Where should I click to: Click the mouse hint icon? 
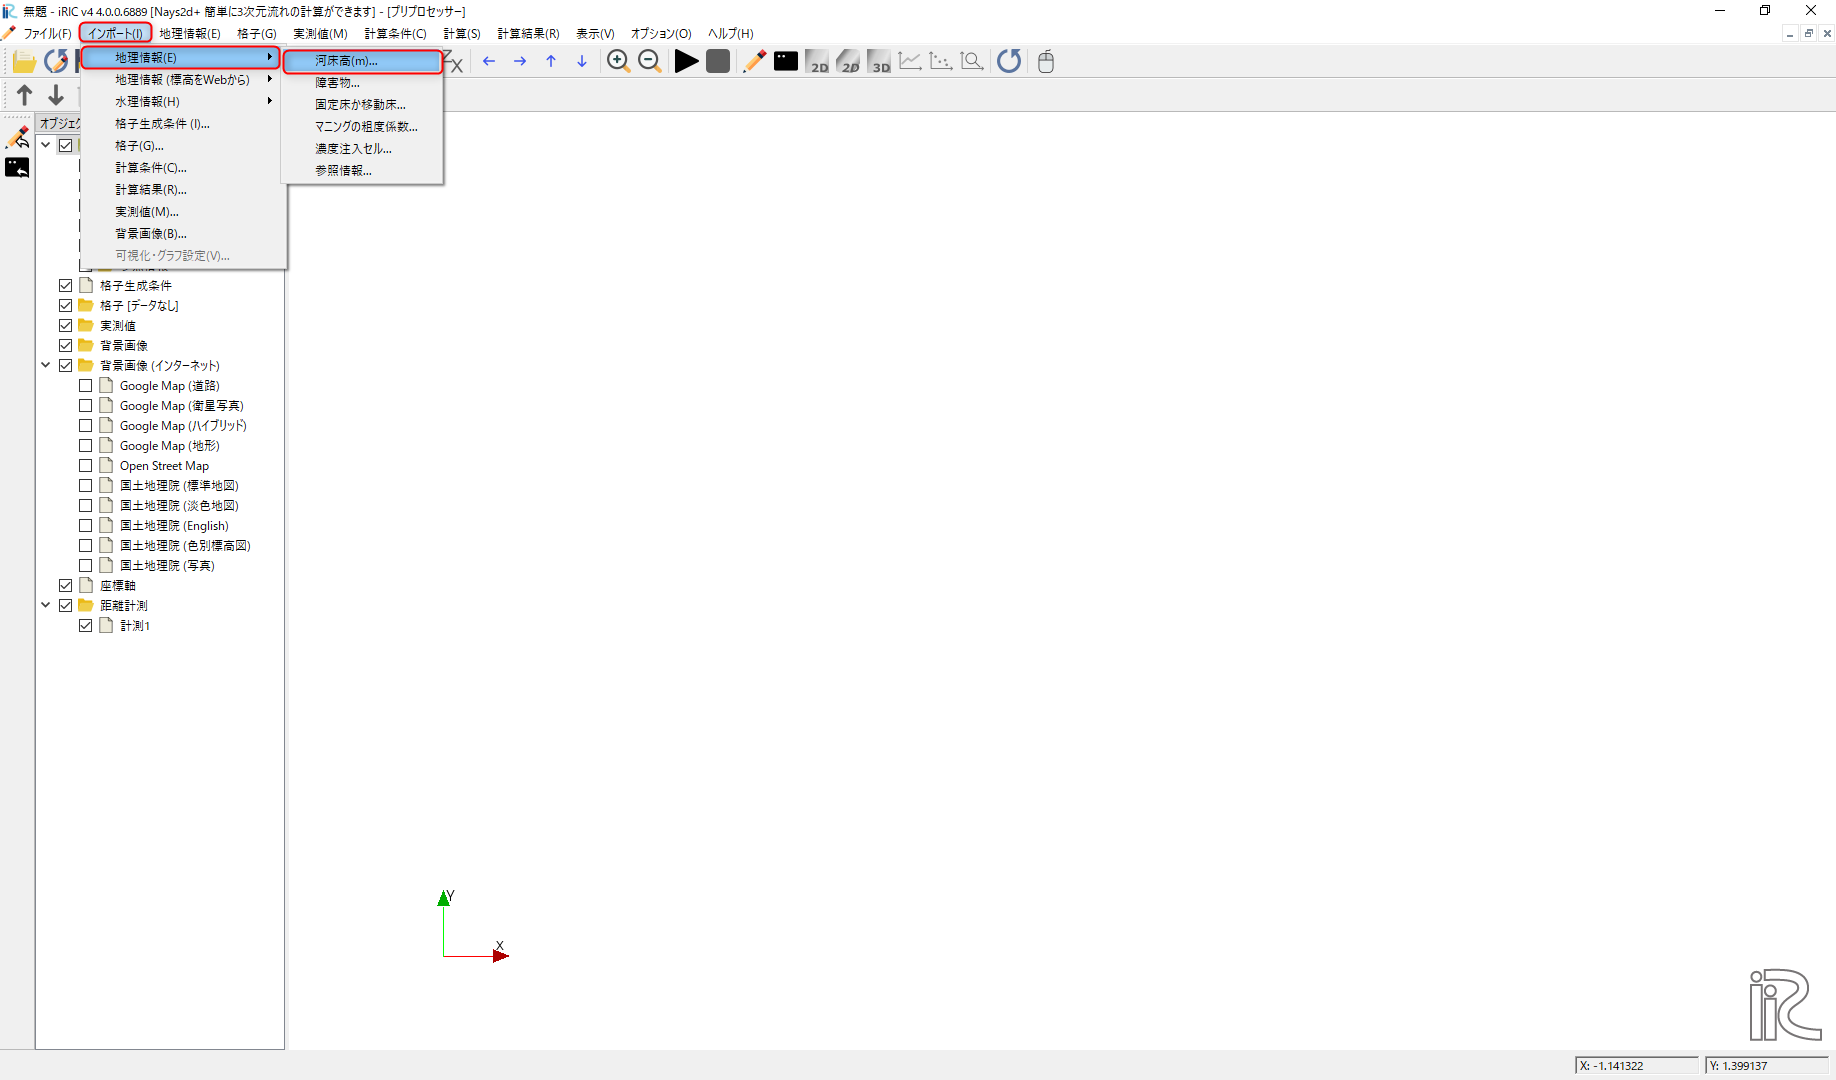point(1046,62)
